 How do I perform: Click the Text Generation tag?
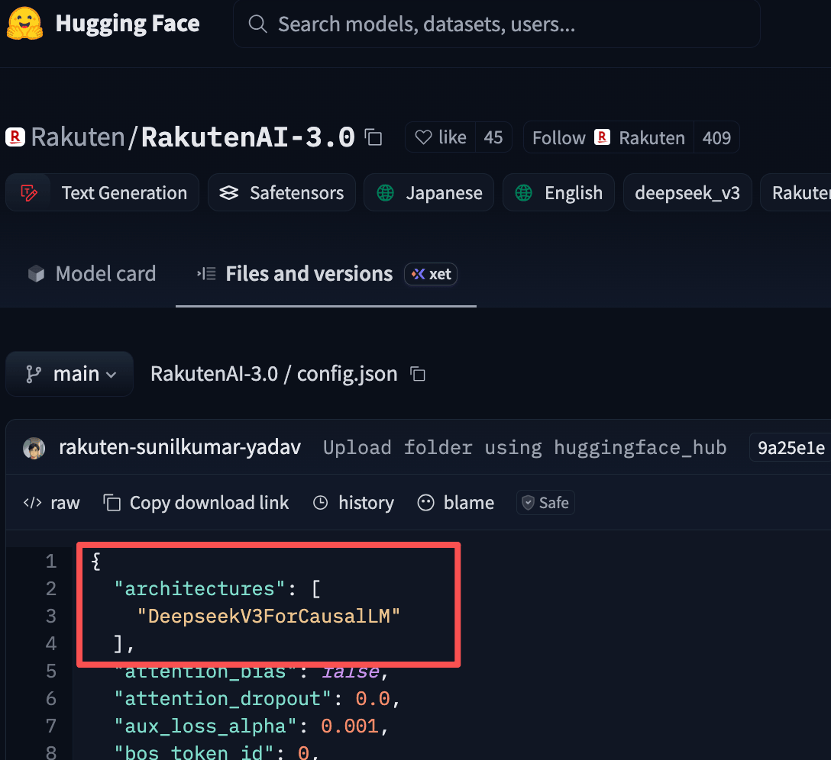tap(104, 193)
